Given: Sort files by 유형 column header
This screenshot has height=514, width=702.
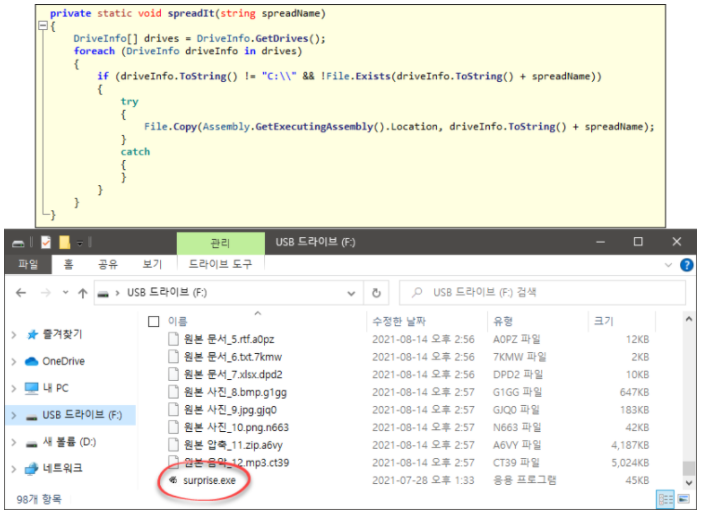Looking at the screenshot, I should coord(503,321).
